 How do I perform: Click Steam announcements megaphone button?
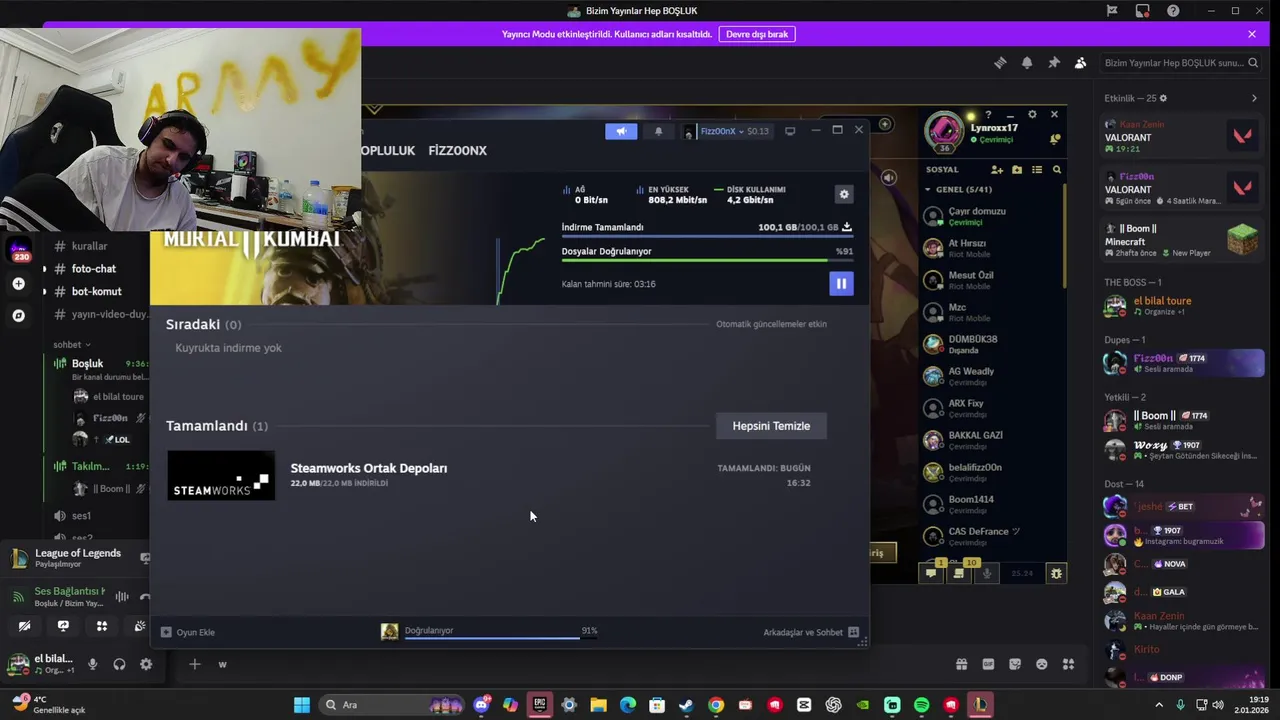click(x=621, y=131)
